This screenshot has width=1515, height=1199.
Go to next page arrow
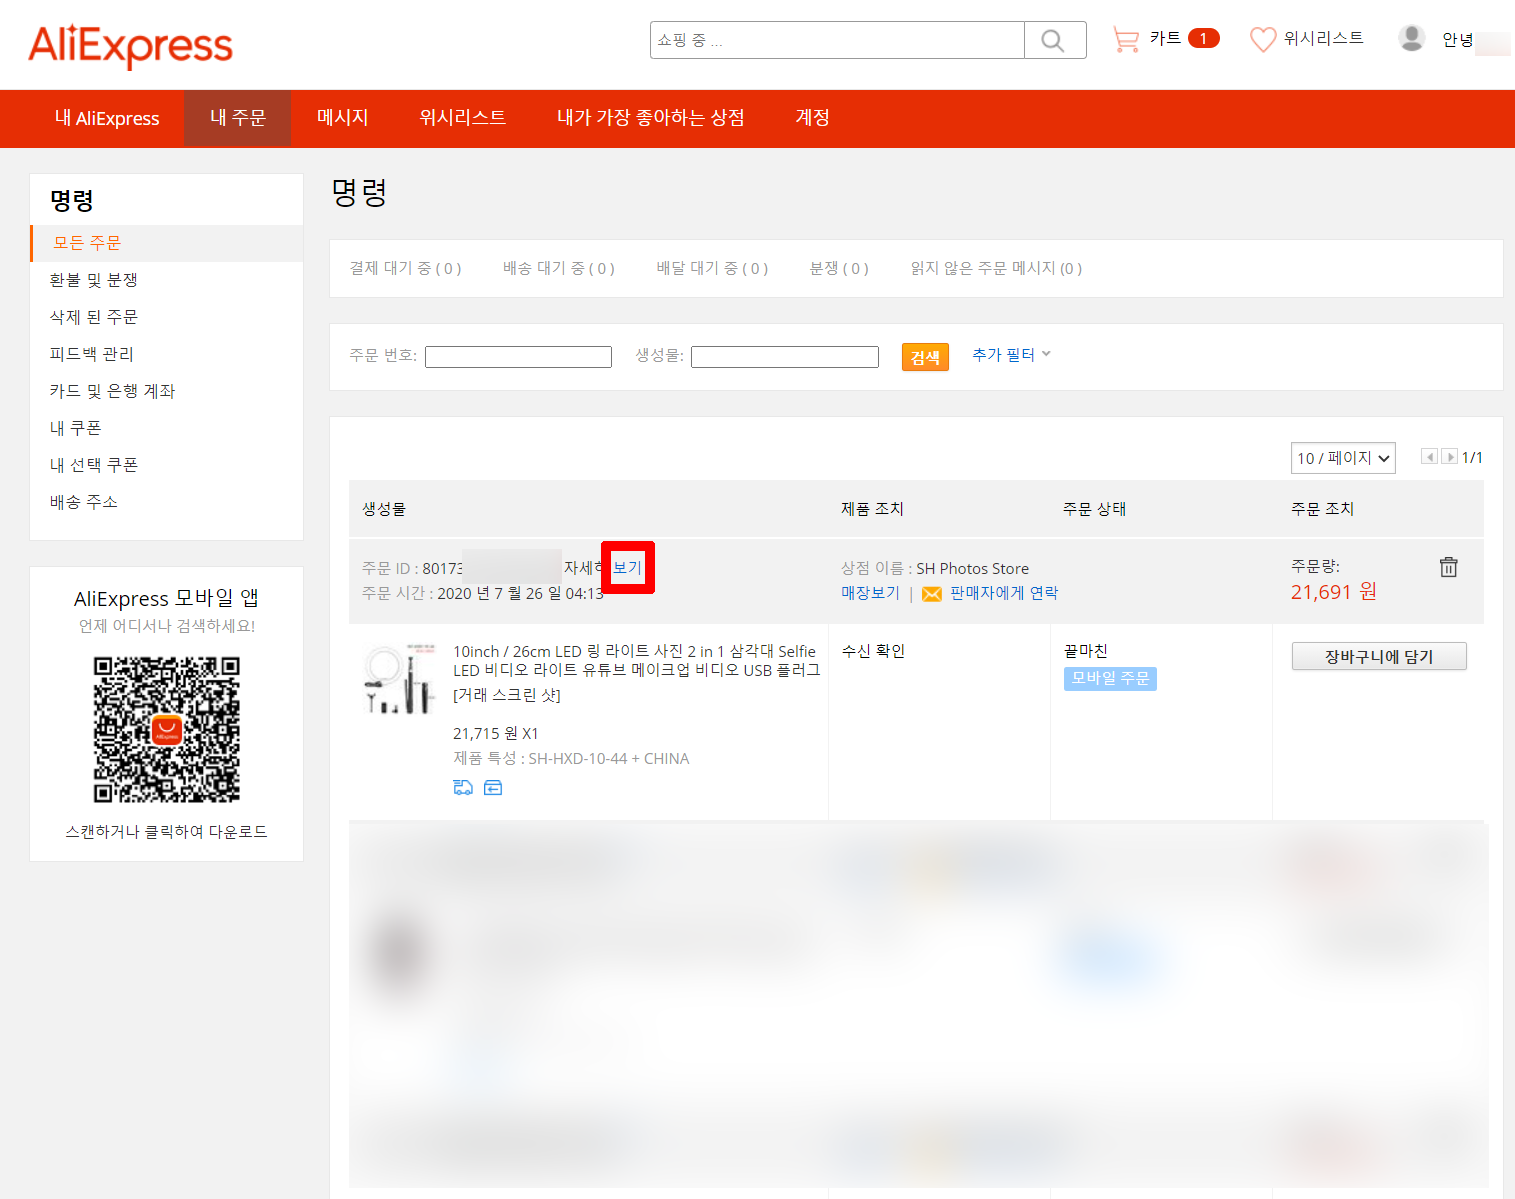point(1449,457)
